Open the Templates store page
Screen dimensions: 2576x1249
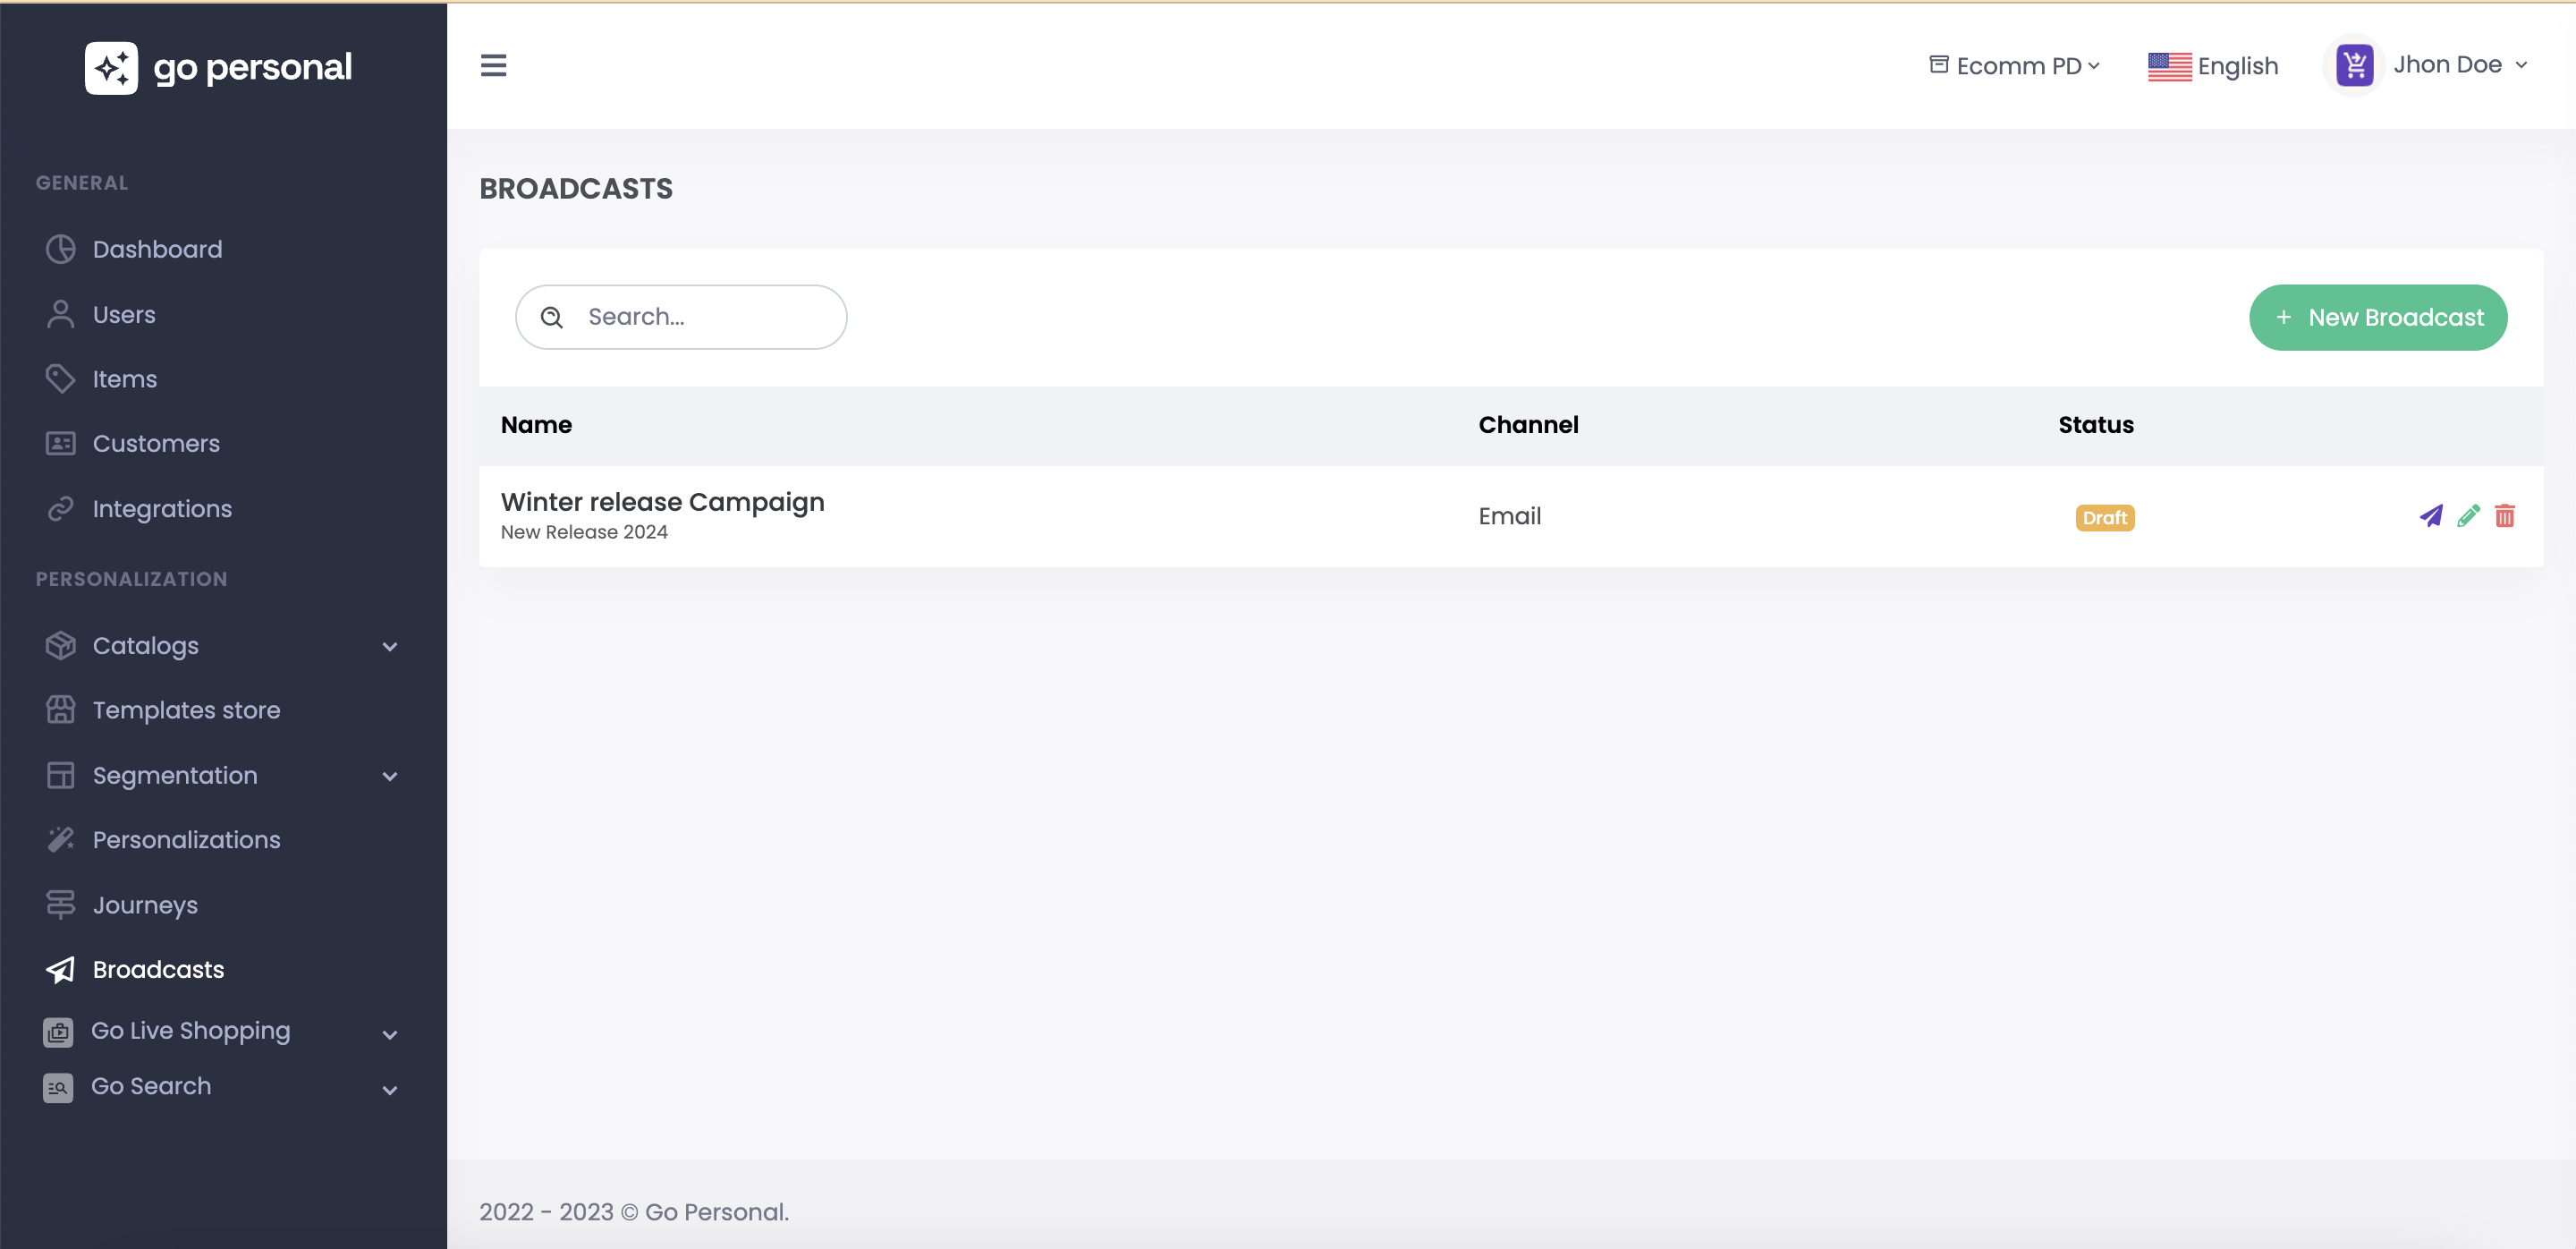pyautogui.click(x=186, y=710)
